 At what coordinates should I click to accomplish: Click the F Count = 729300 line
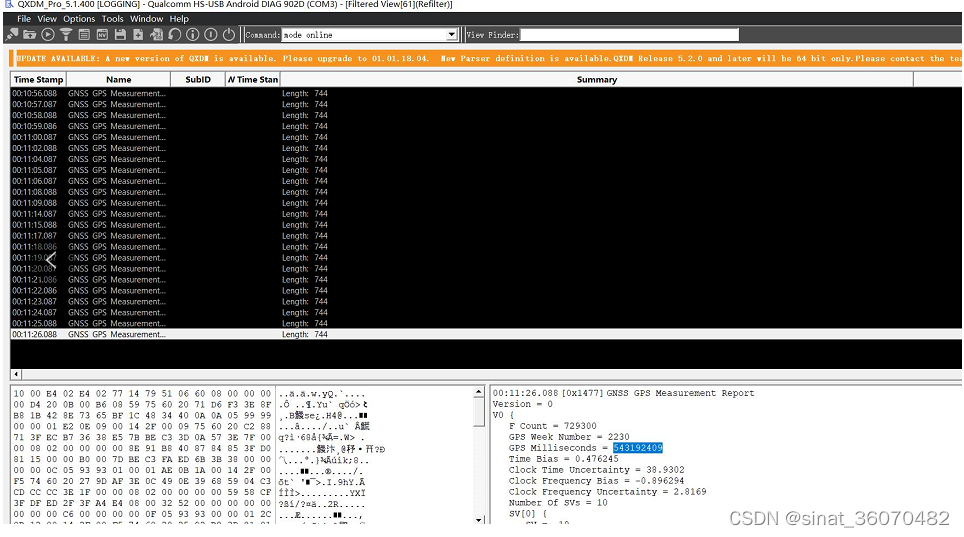552,426
